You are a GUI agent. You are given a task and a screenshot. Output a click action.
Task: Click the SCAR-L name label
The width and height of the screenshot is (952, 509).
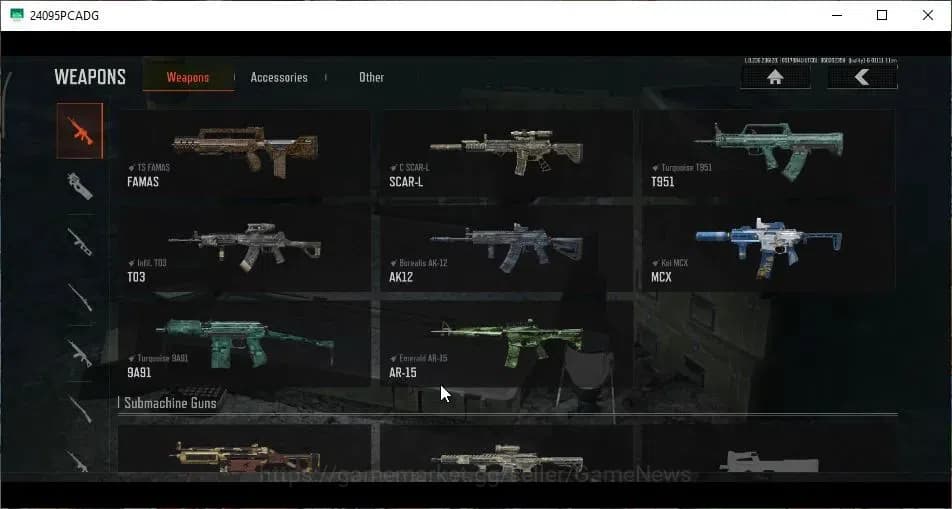coord(406,182)
